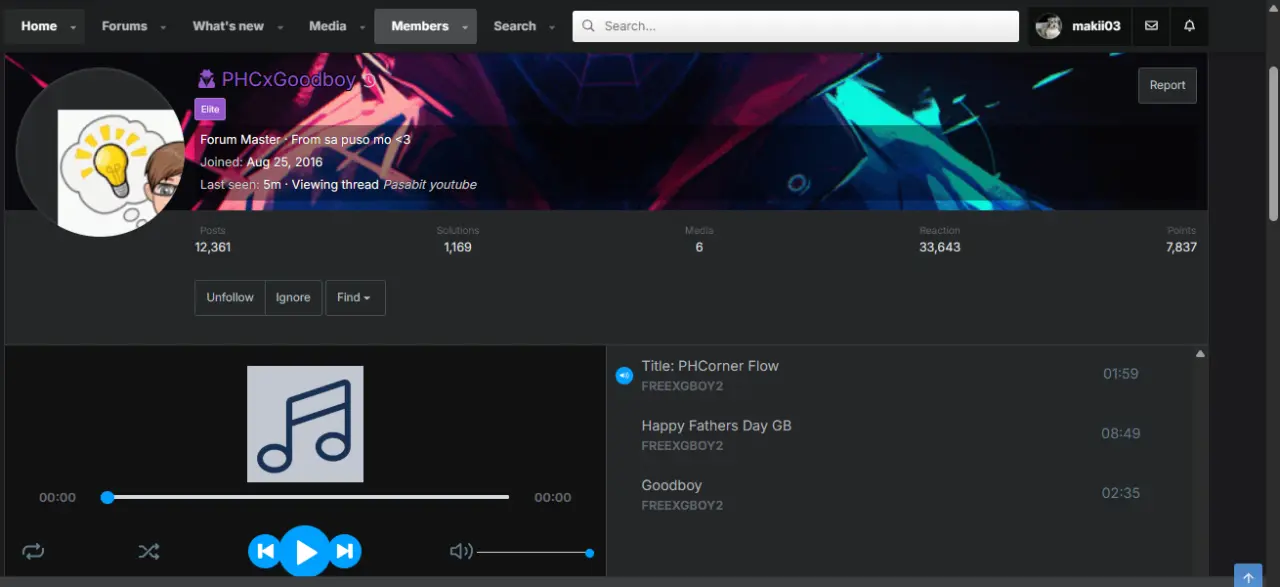Screen dimensions: 1280x587
Task: Expand the Members dropdown arrow
Action: coord(465,27)
